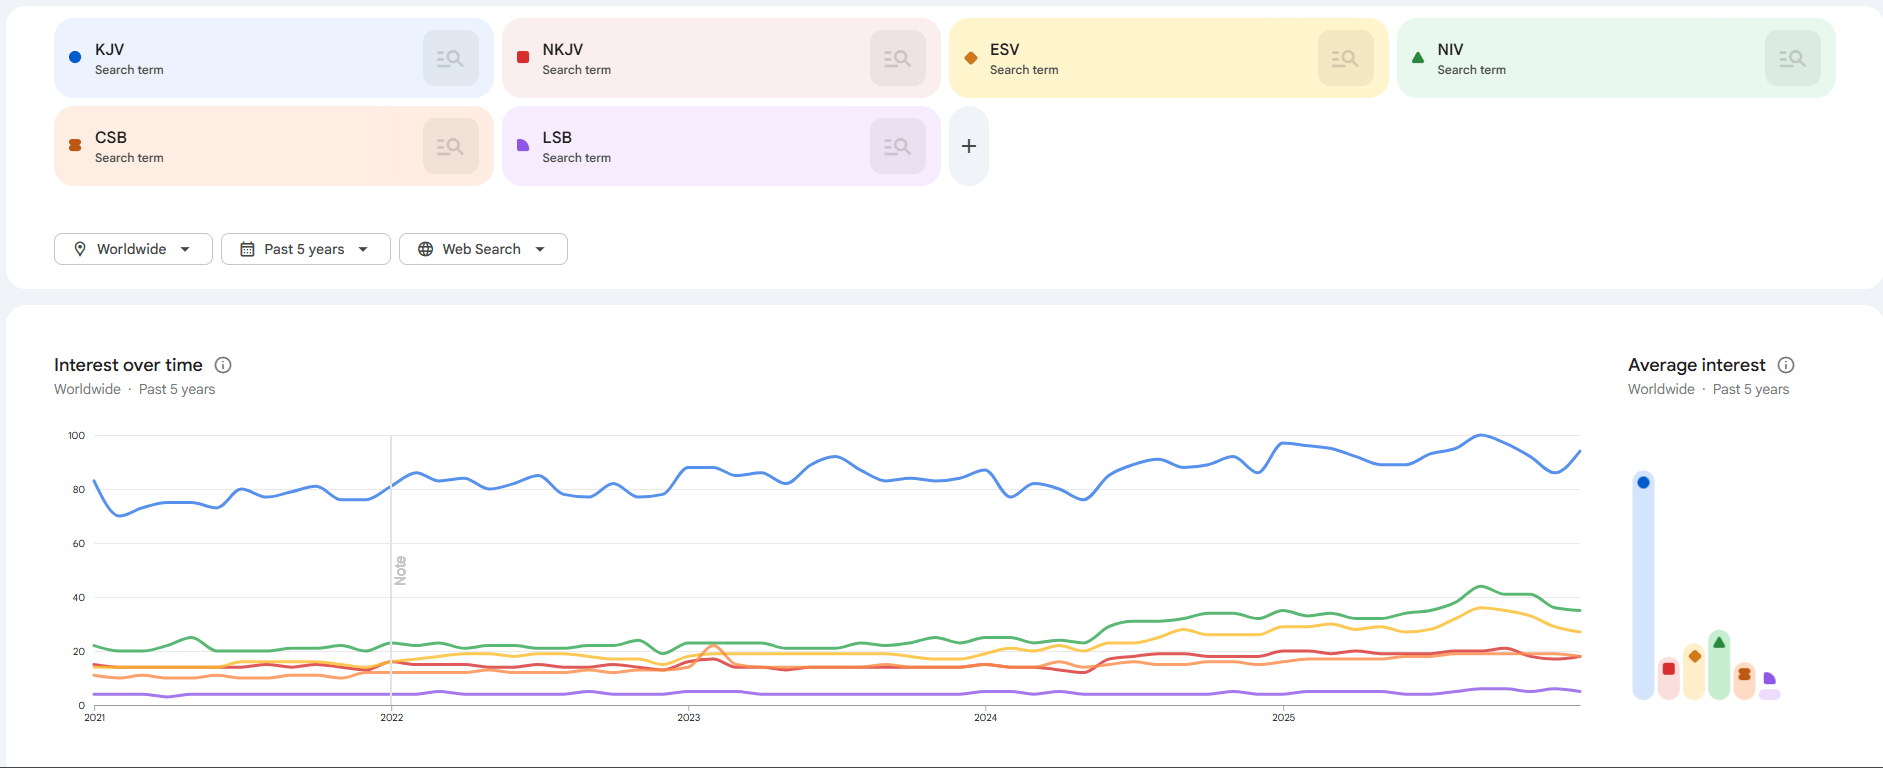Open the Past 5 years date dropdown
1883x768 pixels.
click(x=305, y=249)
